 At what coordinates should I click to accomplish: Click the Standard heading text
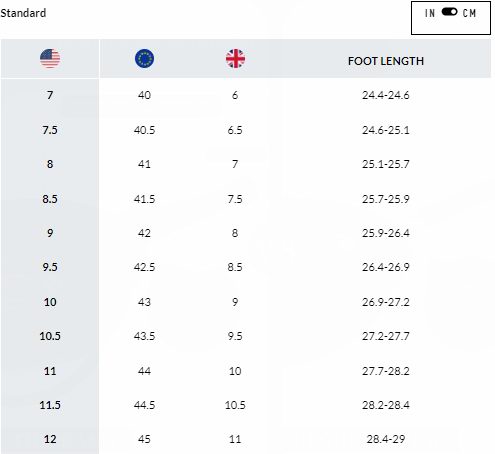[23, 13]
